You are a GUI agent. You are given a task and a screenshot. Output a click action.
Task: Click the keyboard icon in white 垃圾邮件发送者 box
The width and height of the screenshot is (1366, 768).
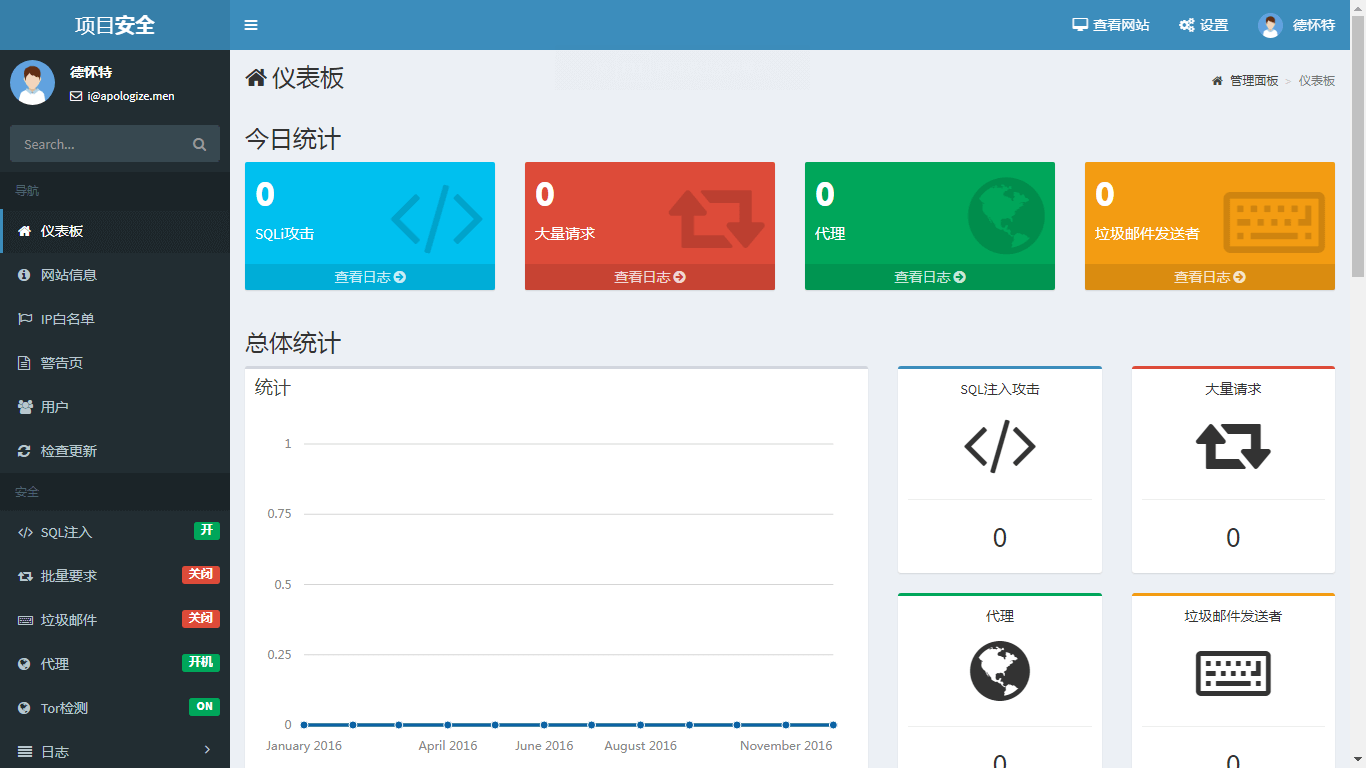1233,673
